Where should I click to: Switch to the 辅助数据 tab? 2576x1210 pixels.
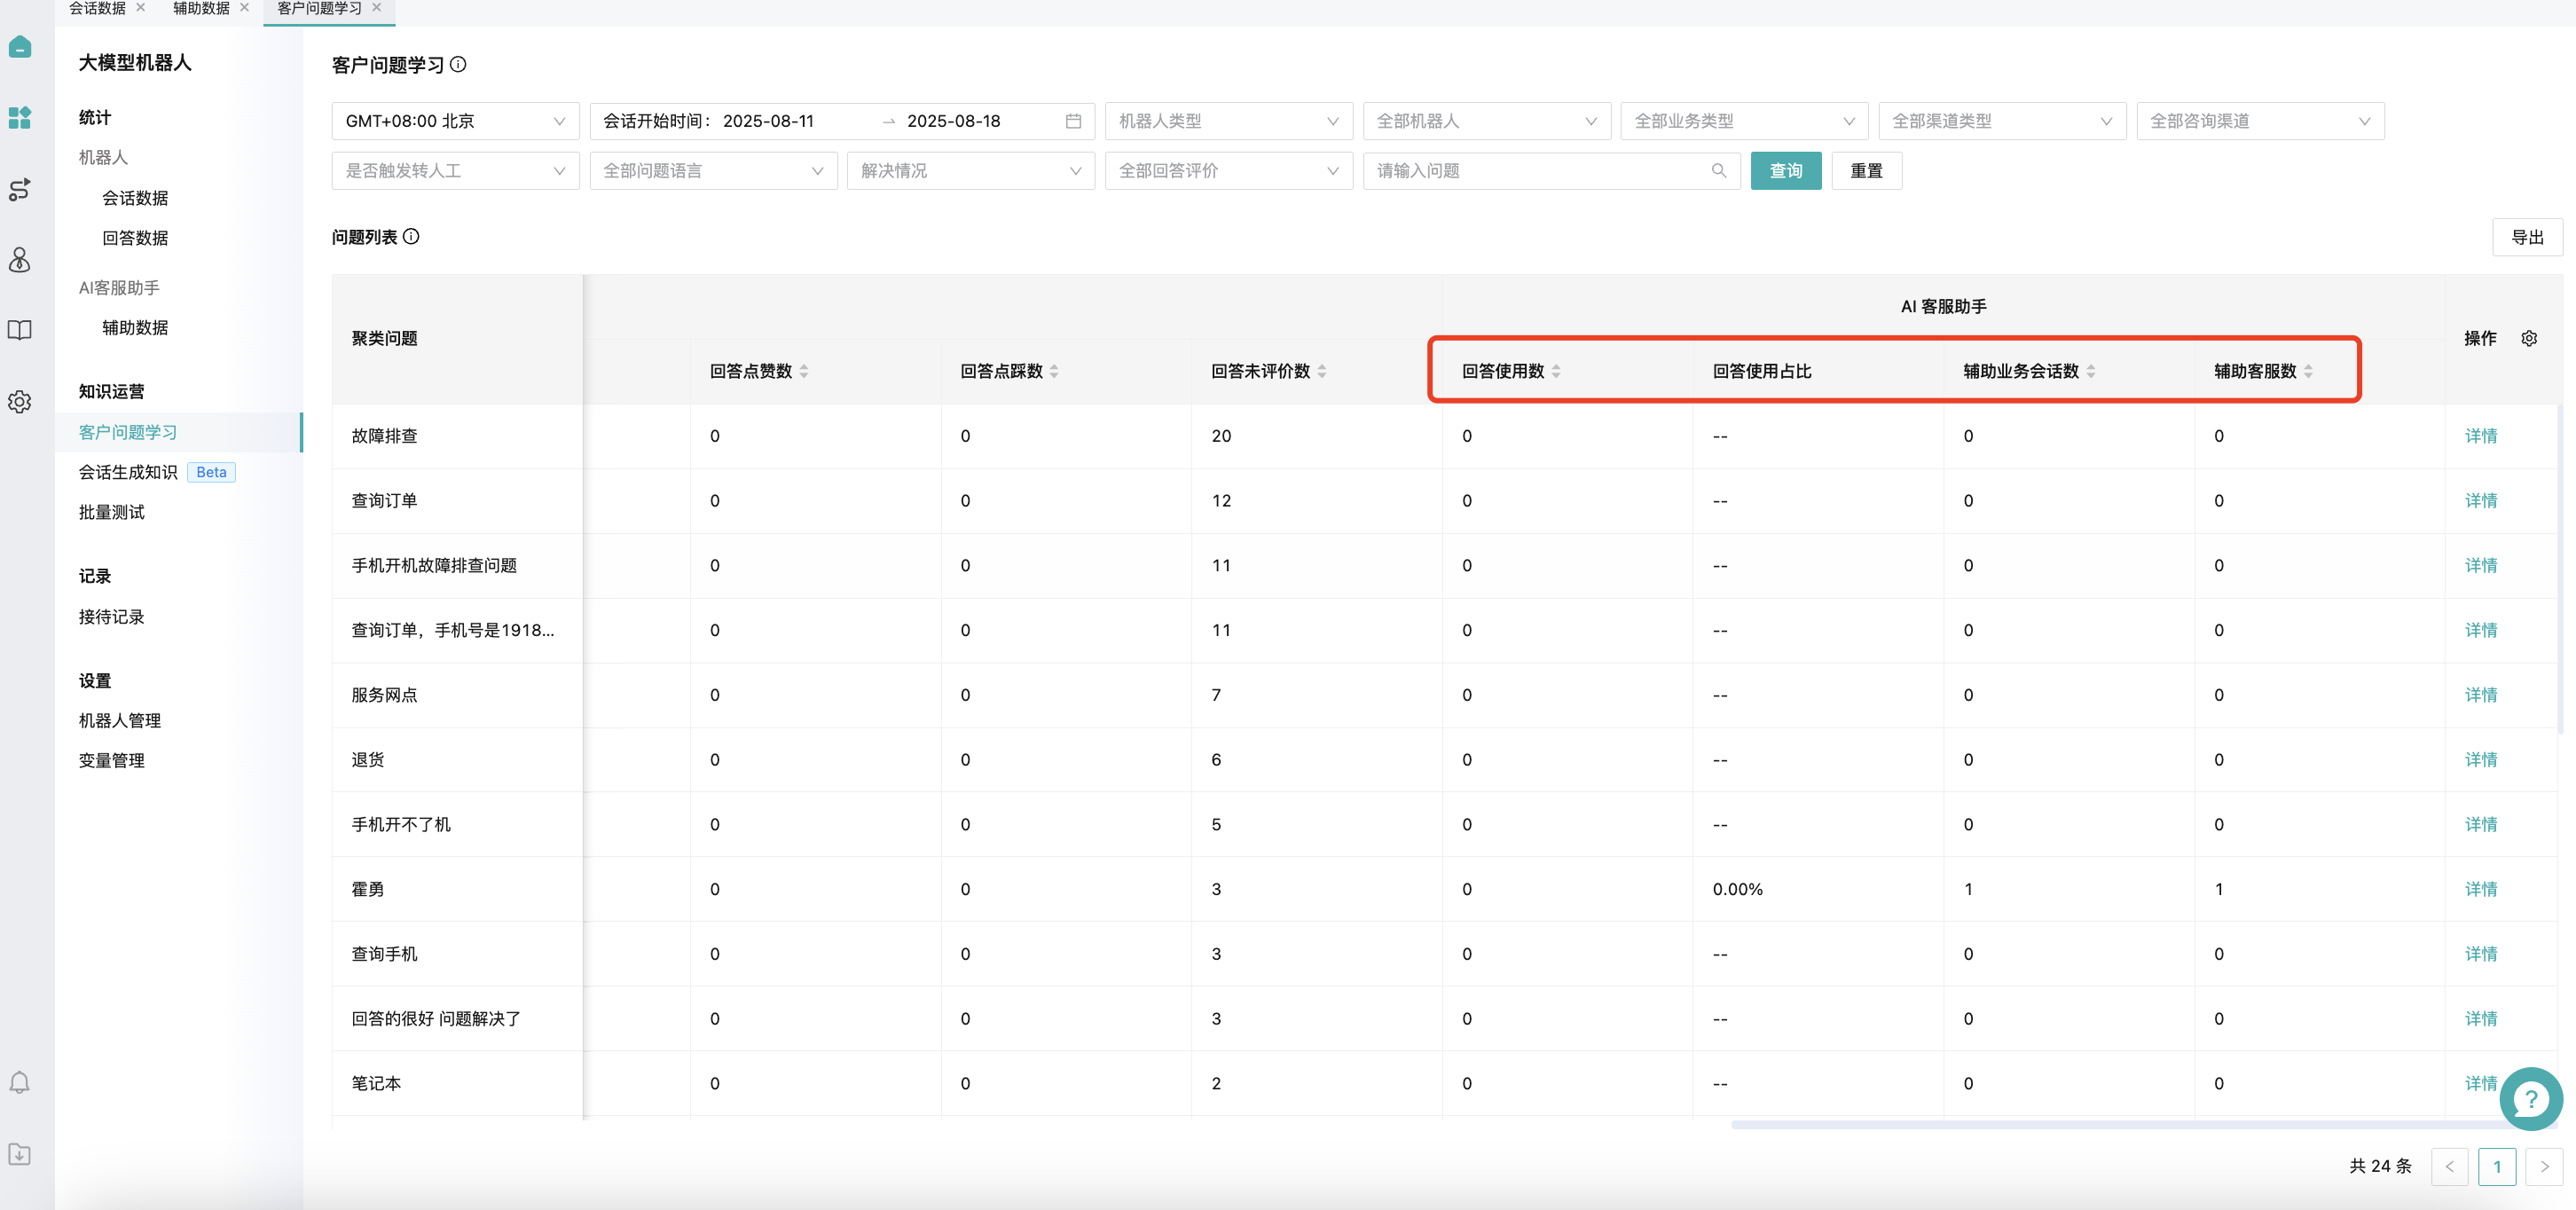pyautogui.click(x=201, y=8)
